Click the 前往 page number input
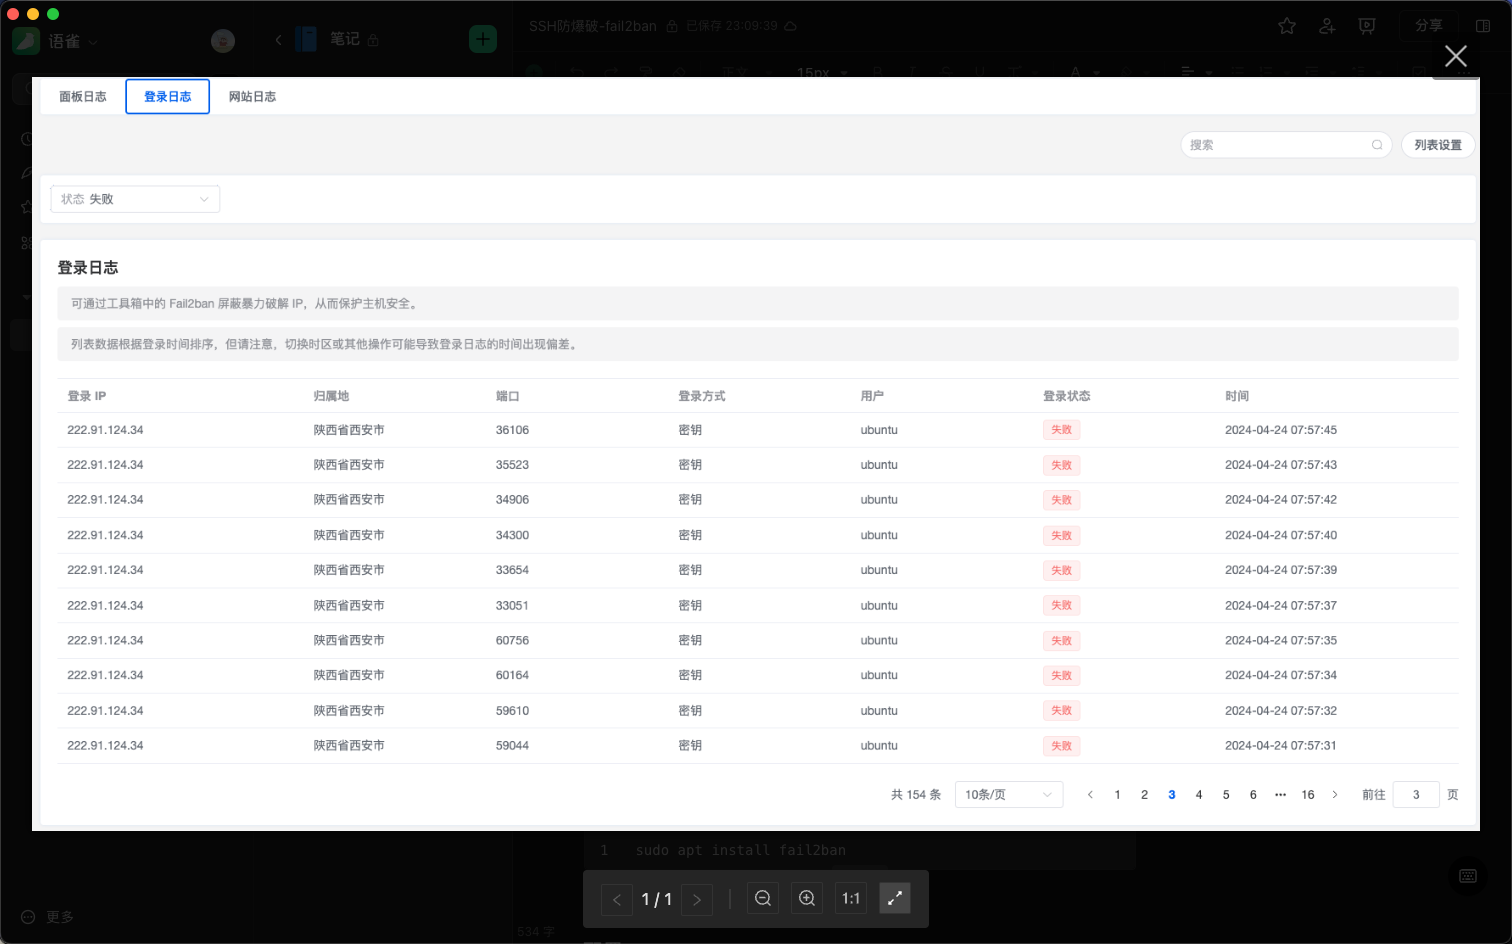Screen dimensions: 1512x944 click(1416, 795)
